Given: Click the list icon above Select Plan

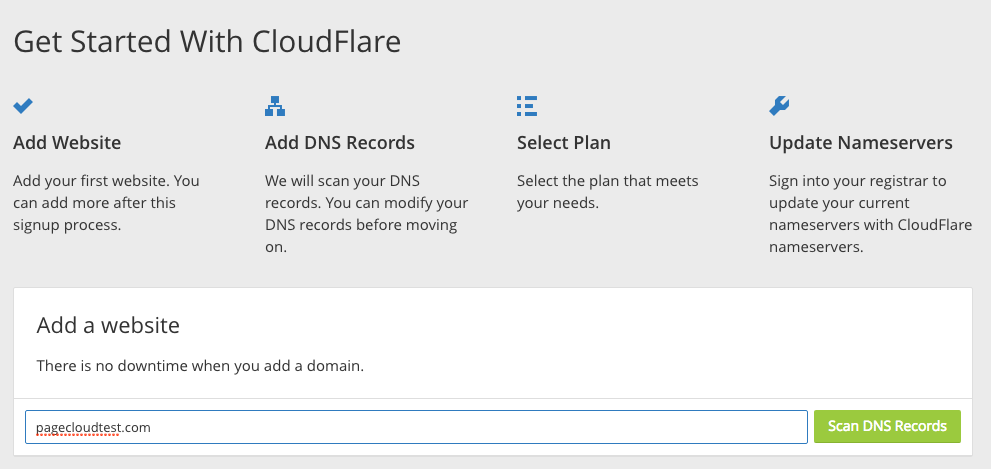Looking at the screenshot, I should tap(527, 105).
